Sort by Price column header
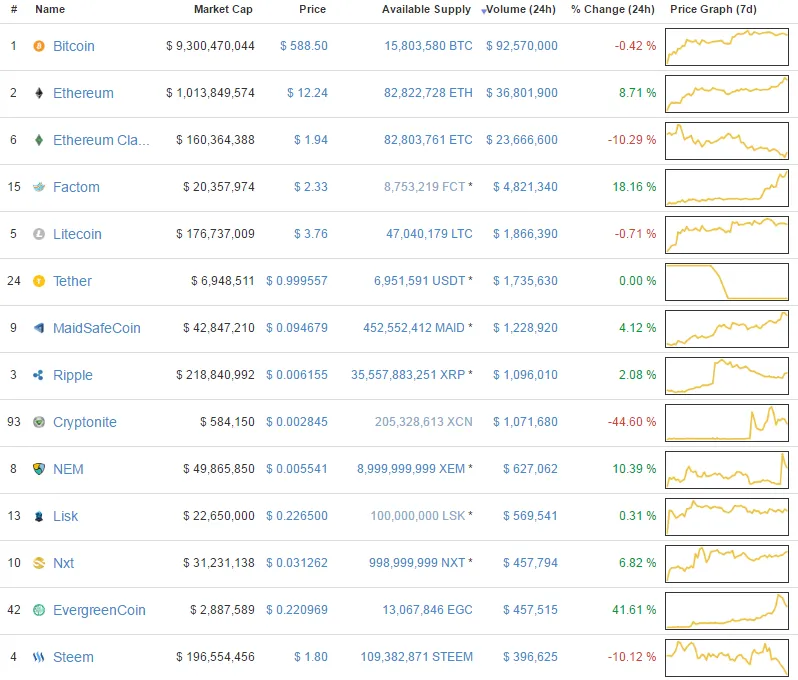Viewport: 798px width, 680px height. (x=312, y=9)
